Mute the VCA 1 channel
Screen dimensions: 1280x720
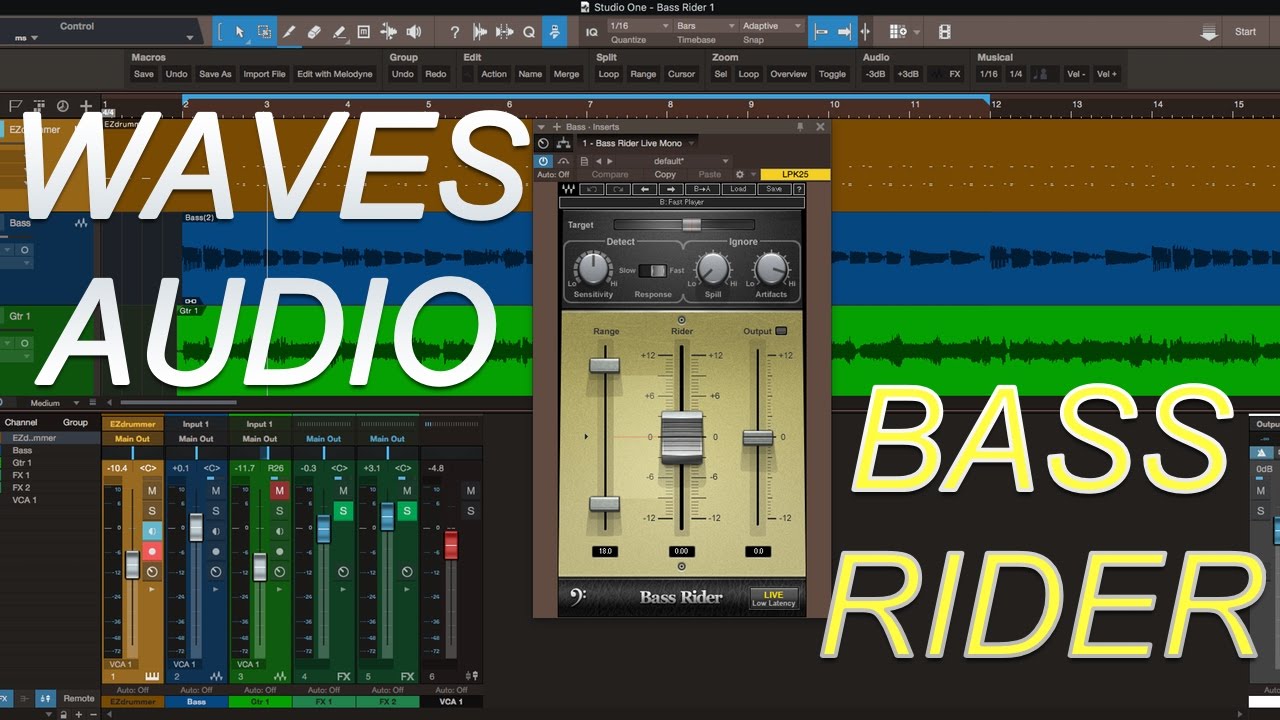[x=470, y=491]
